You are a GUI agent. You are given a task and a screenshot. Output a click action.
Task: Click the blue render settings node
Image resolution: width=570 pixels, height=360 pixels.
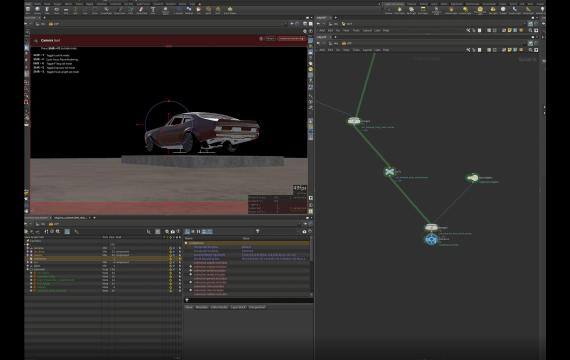tap(431, 240)
